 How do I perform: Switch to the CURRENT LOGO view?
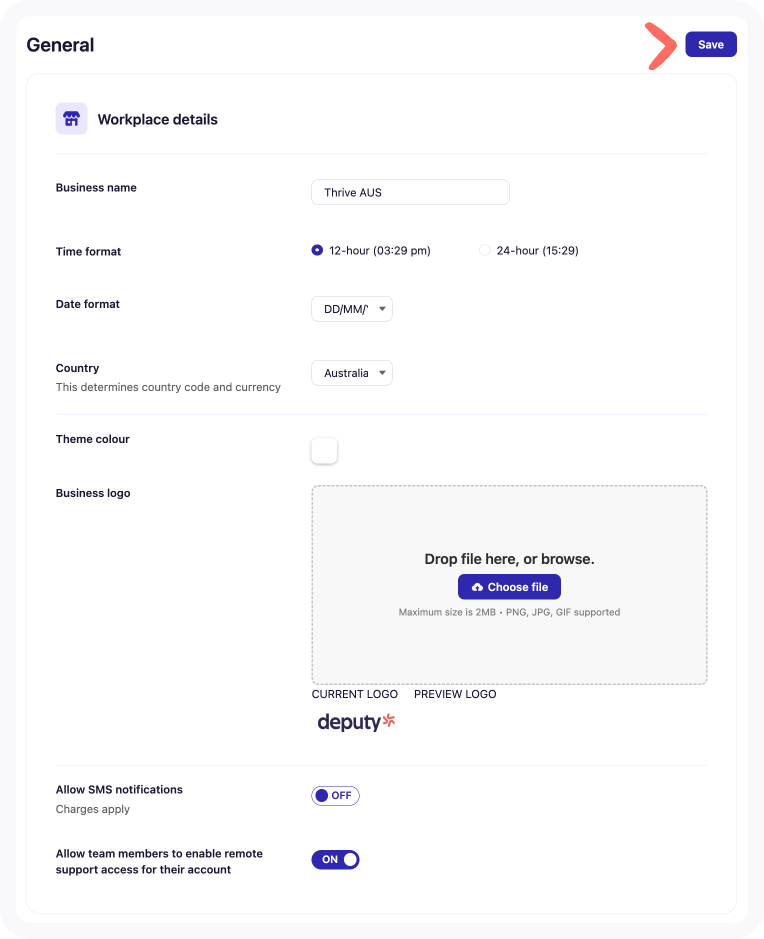[354, 694]
